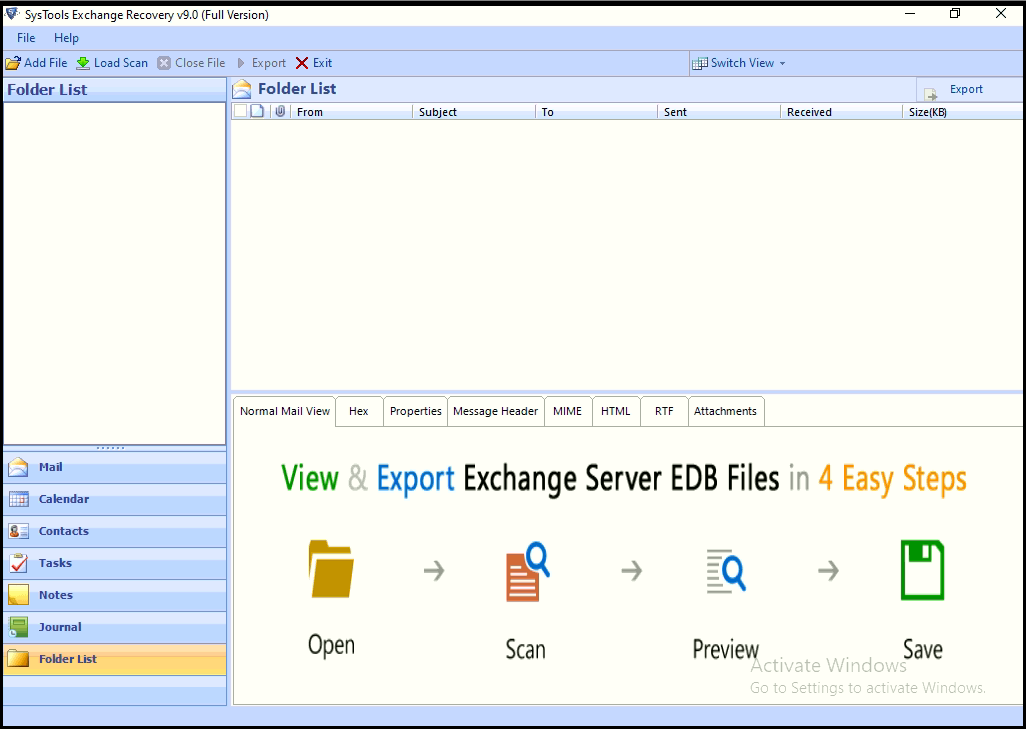Open the Help menu
The width and height of the screenshot is (1026, 729).
click(66, 38)
